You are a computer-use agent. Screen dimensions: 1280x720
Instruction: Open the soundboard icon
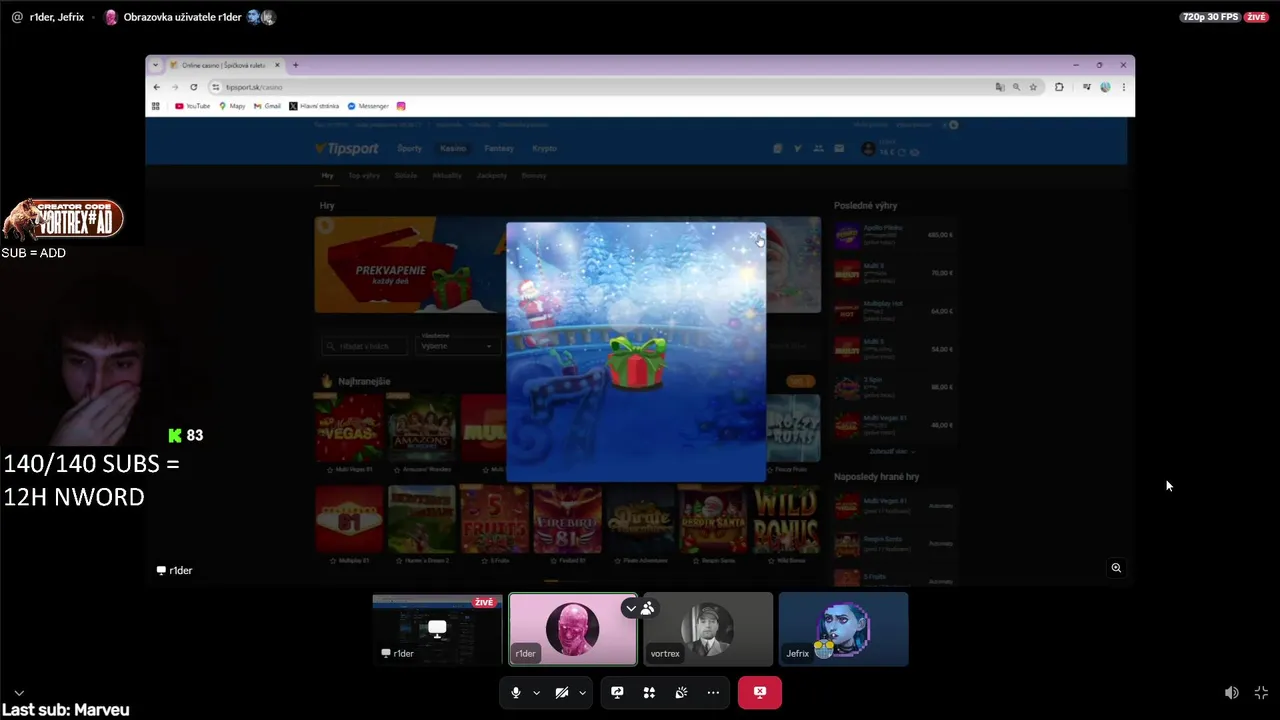[x=681, y=692]
